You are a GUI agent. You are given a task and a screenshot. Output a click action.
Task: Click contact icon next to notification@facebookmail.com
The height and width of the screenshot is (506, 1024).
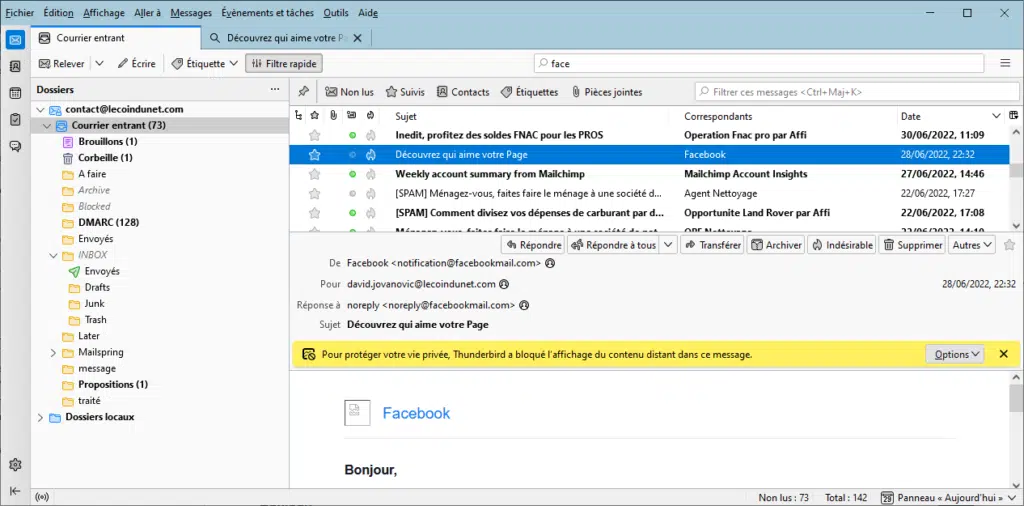tap(550, 263)
